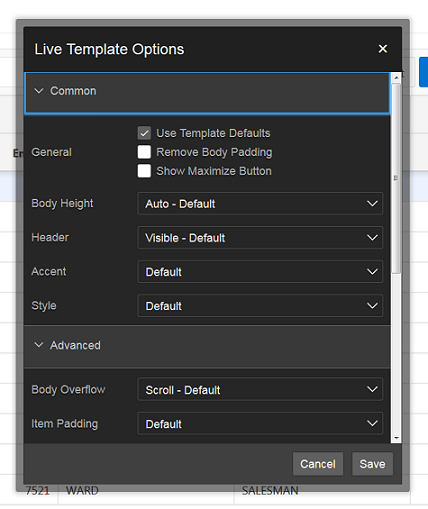Viewport: 428px width, 509px height.
Task: Close the Live Template Options dialog
Action: pyautogui.click(x=383, y=49)
